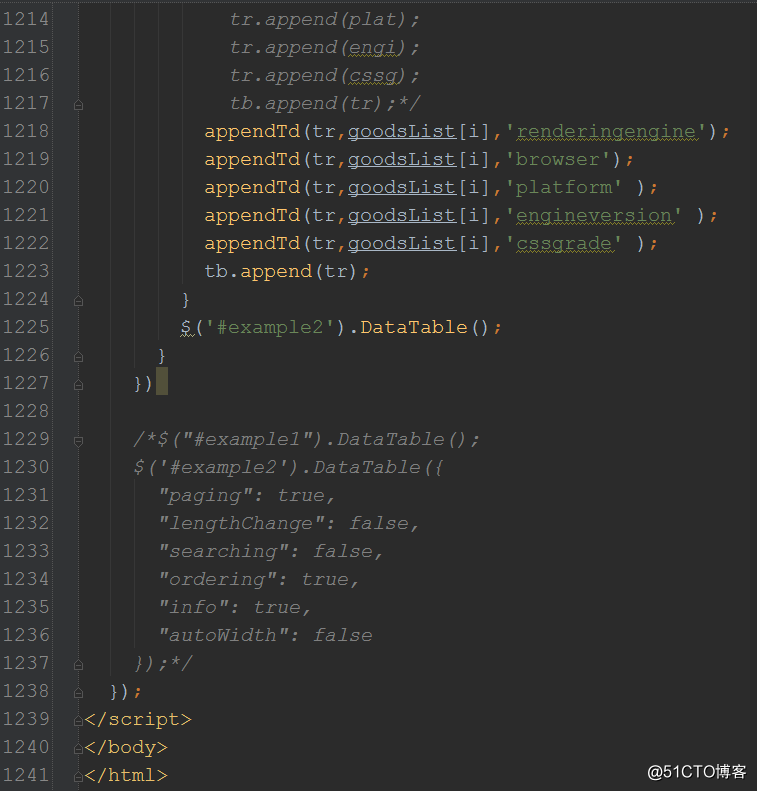Click the </html> closing tag
Viewport: 757px width, 791px height.
point(126,775)
